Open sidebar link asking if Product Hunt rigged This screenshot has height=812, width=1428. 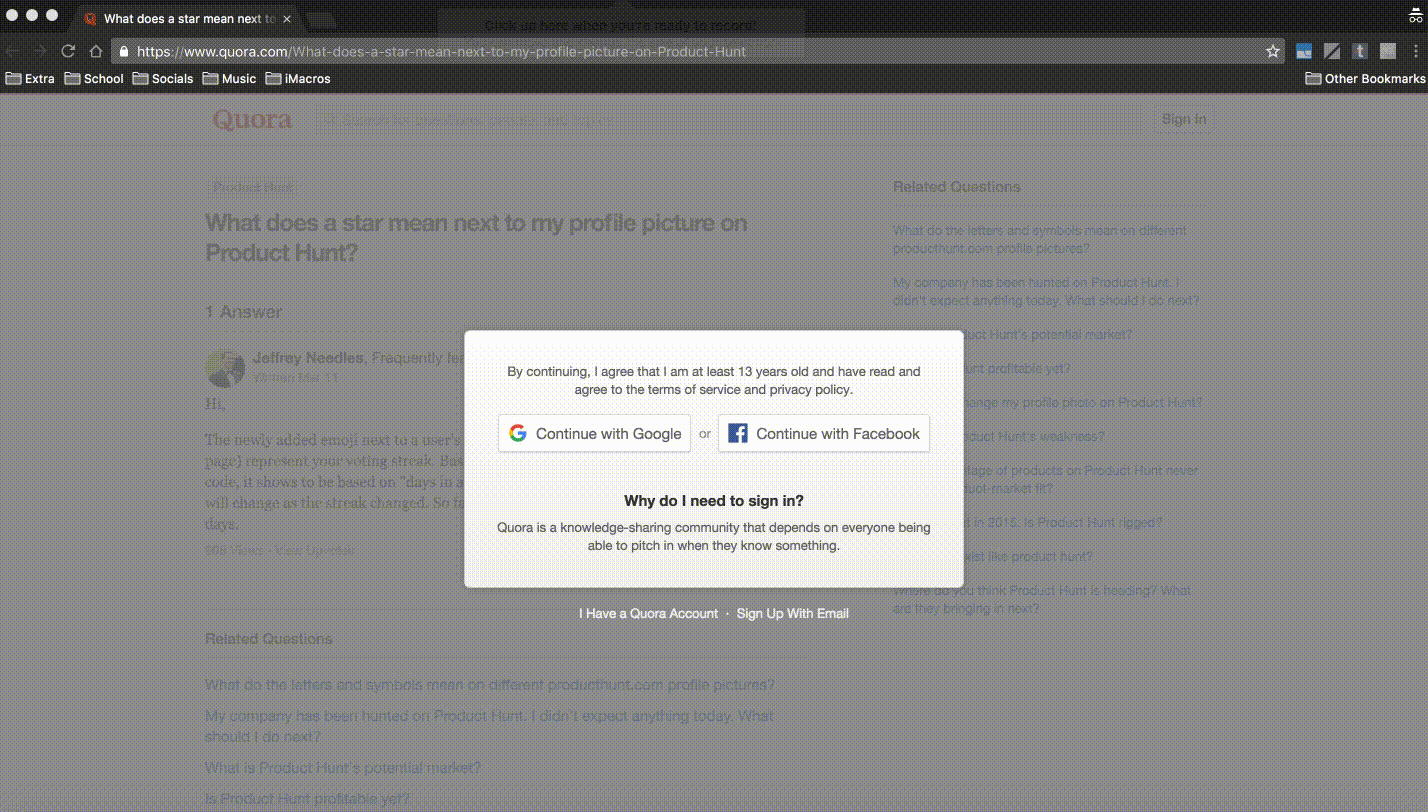(1028, 522)
